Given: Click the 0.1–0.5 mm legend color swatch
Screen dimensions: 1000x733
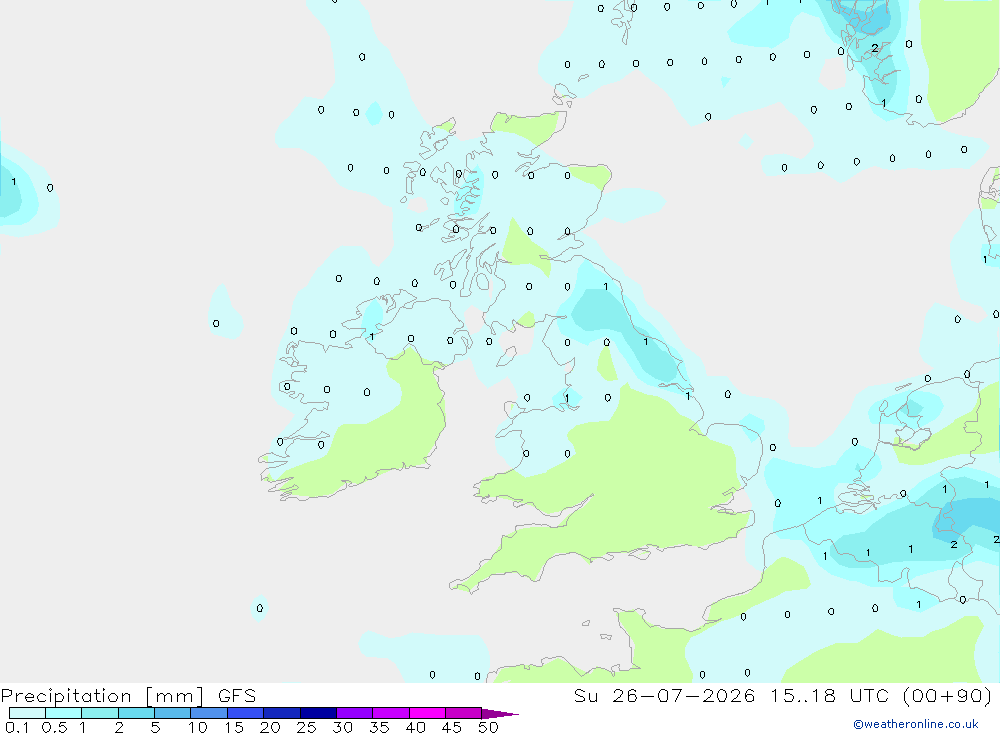Looking at the screenshot, I should [x=27, y=713].
